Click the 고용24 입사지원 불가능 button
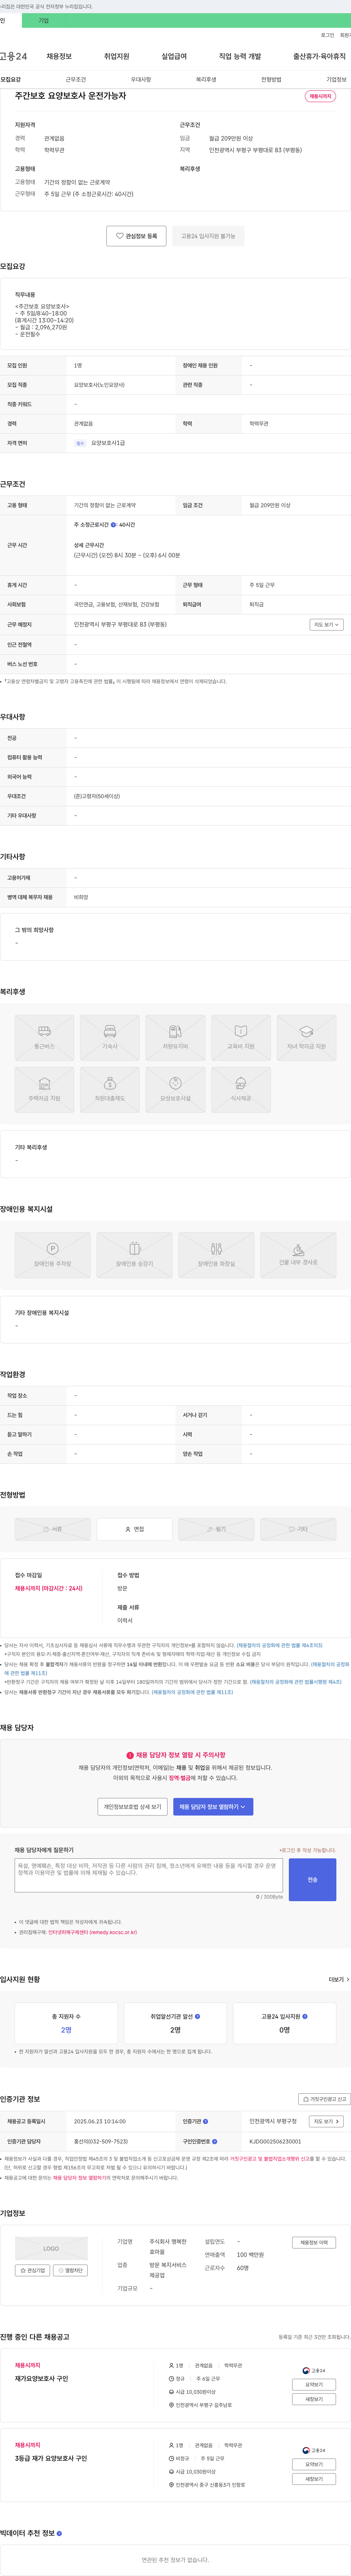The width and height of the screenshot is (351, 2576). pos(208,236)
